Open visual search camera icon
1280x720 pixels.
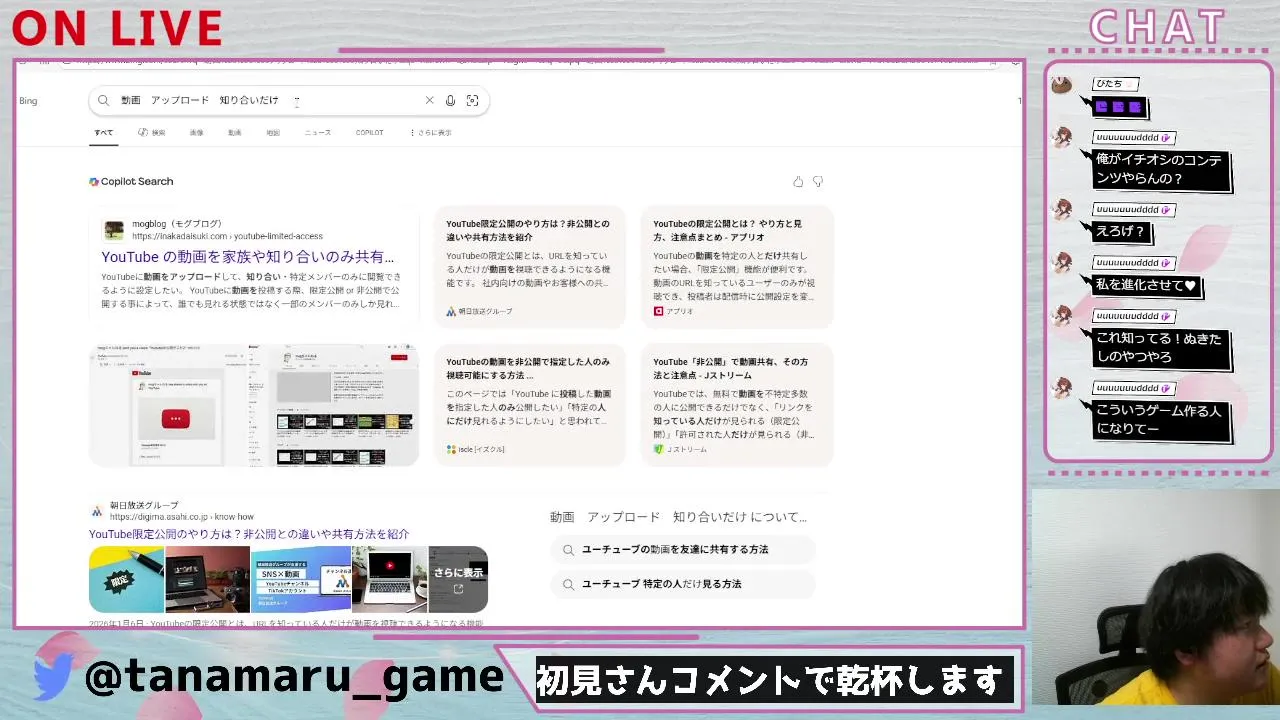coord(472,101)
